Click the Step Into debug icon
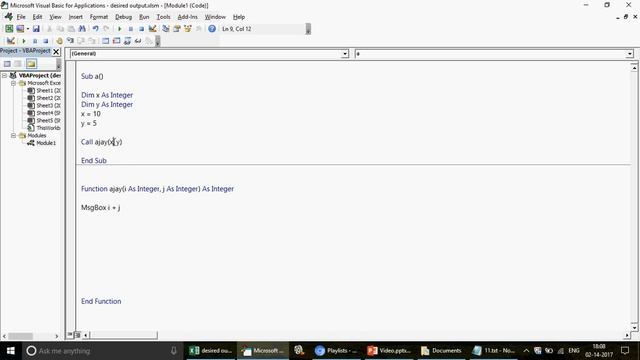Image resolution: width=640 pixels, height=360 pixels. pos(70,41)
